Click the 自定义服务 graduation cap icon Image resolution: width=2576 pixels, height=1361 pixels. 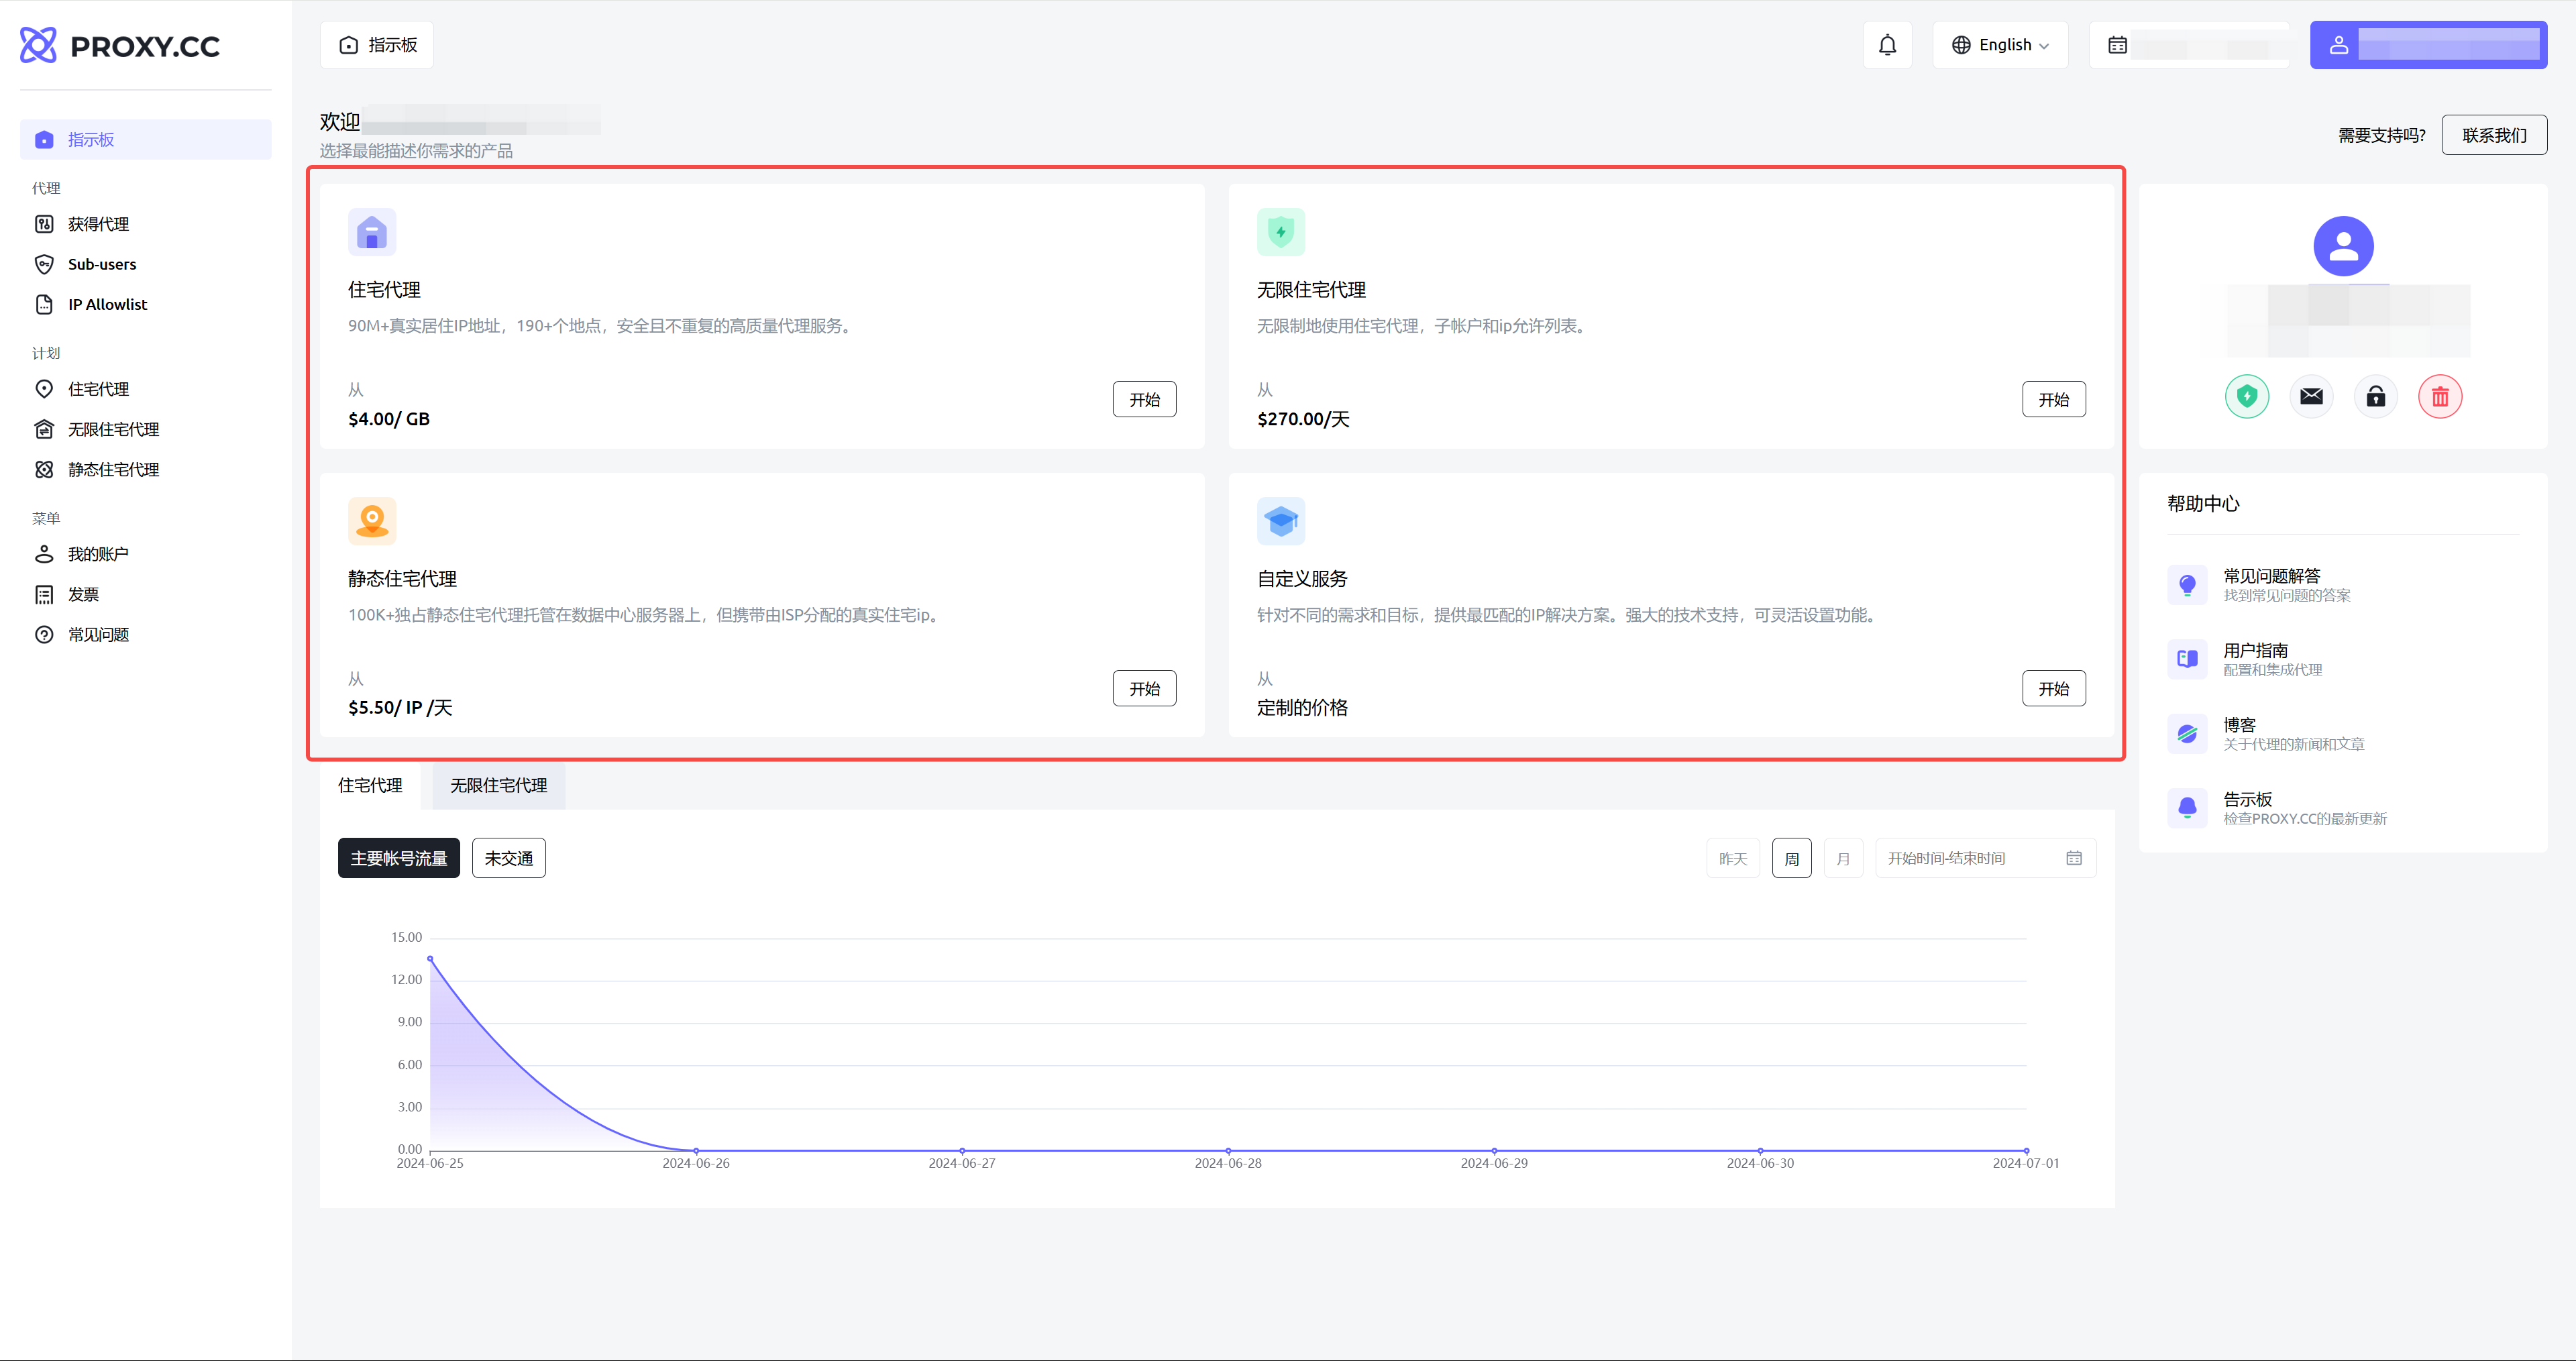pyautogui.click(x=1281, y=521)
